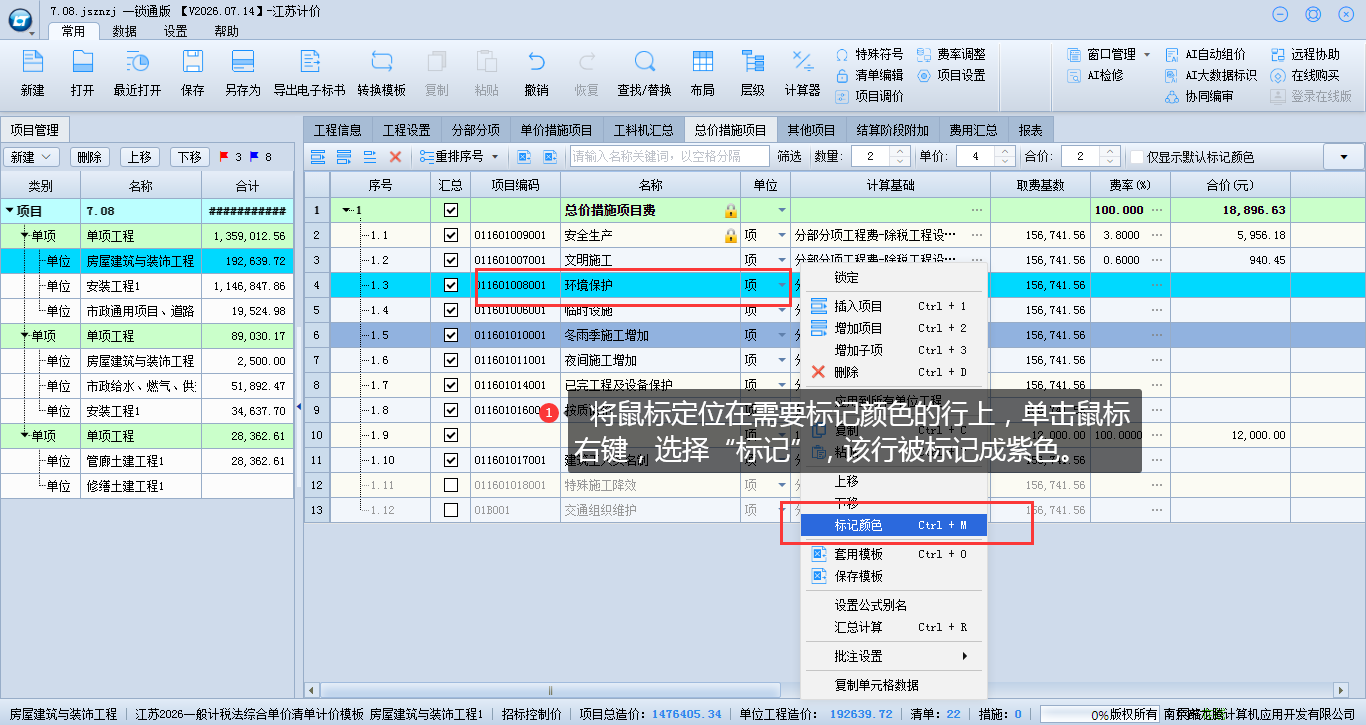Open the 新建 dropdown in project panel
This screenshot has height=725, width=1366.
(x=32, y=157)
